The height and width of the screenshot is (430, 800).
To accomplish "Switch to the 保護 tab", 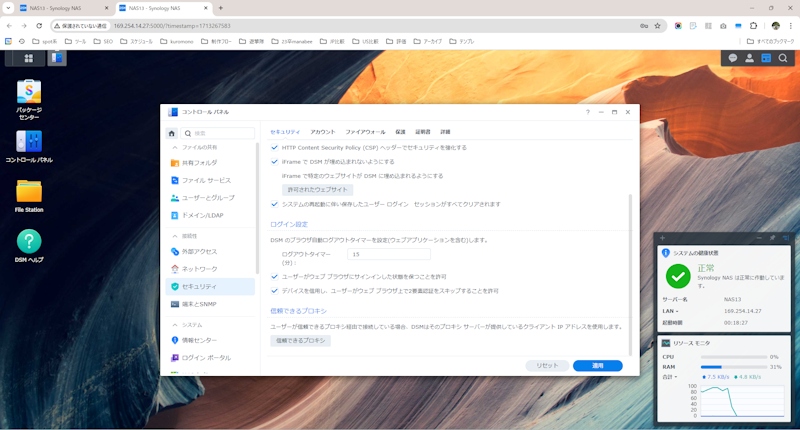I will (401, 132).
